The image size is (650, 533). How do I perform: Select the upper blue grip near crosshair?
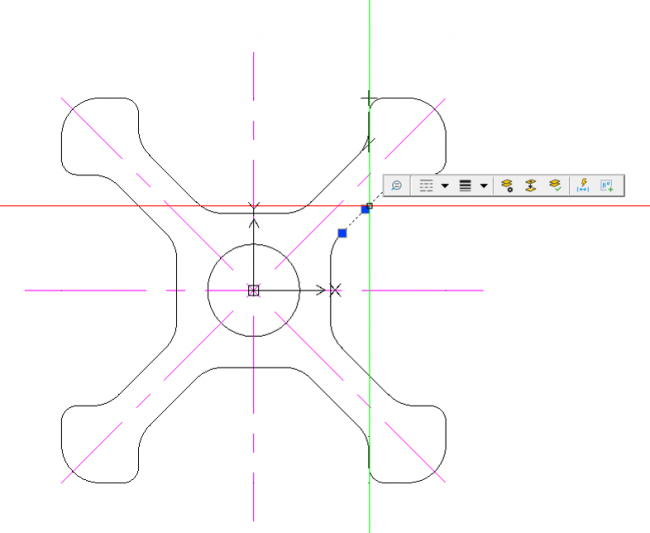tap(365, 210)
